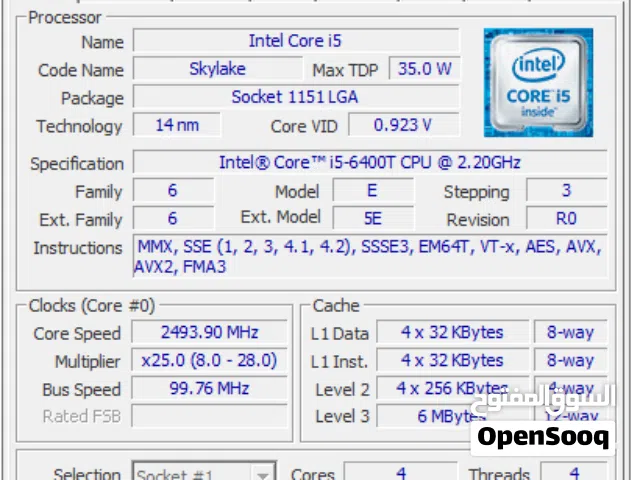Click the Multiplier value x25.0 (8.0 - 28.0)
Screen dimensions: 640x480
tap(209, 360)
